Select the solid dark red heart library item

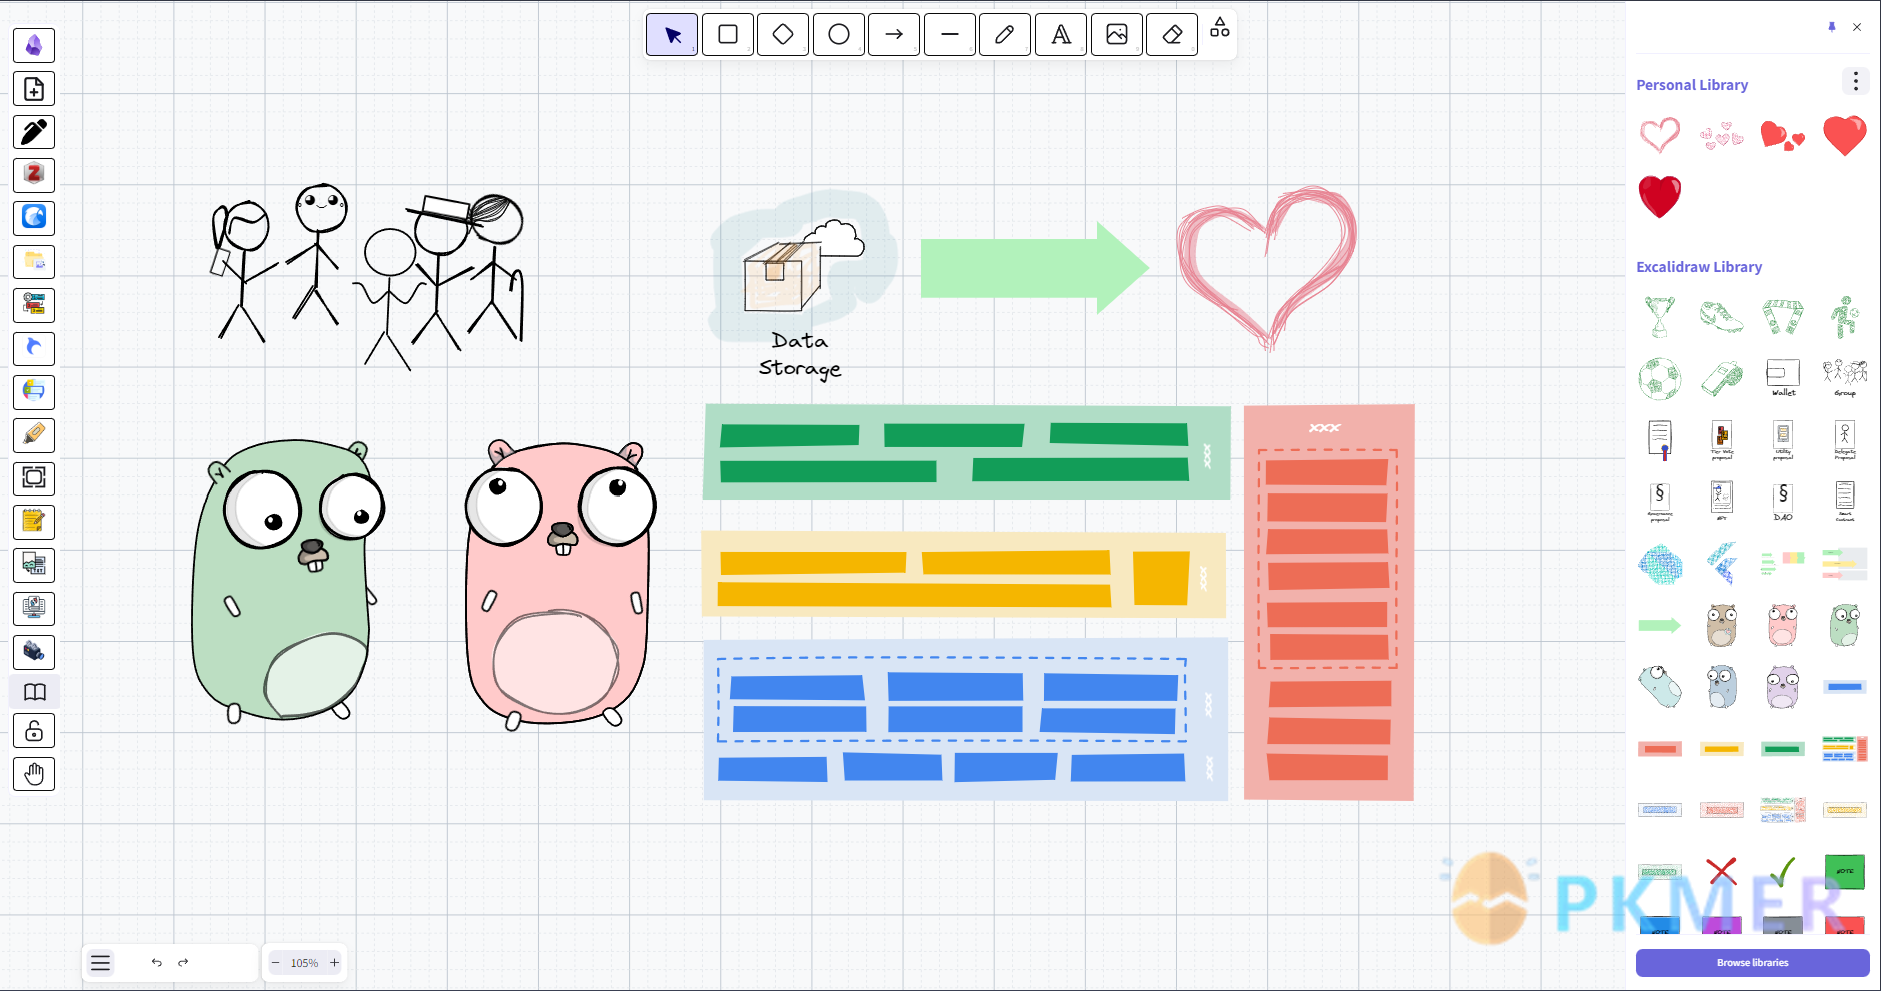[1660, 196]
